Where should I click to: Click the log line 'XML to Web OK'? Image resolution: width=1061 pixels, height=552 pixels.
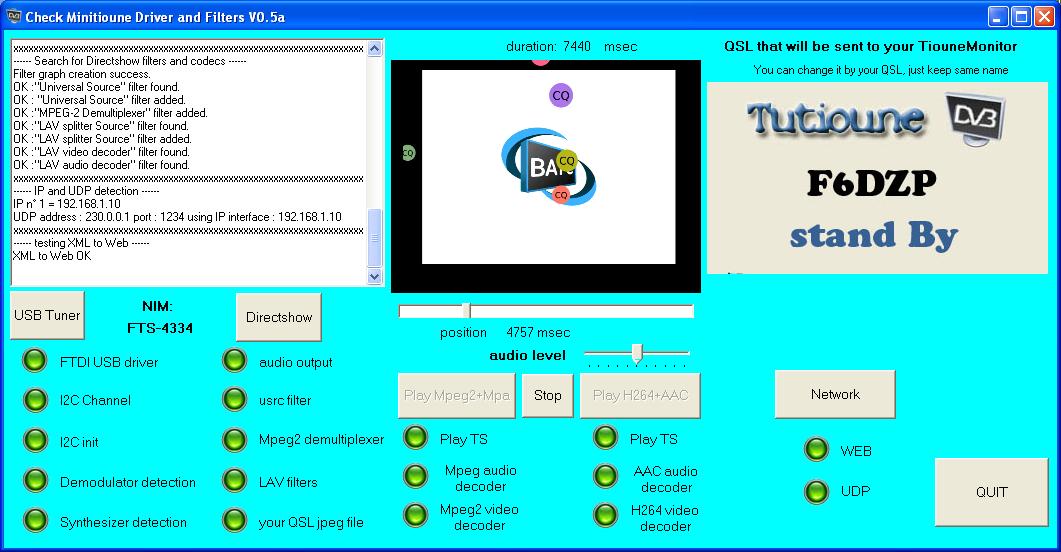point(52,256)
